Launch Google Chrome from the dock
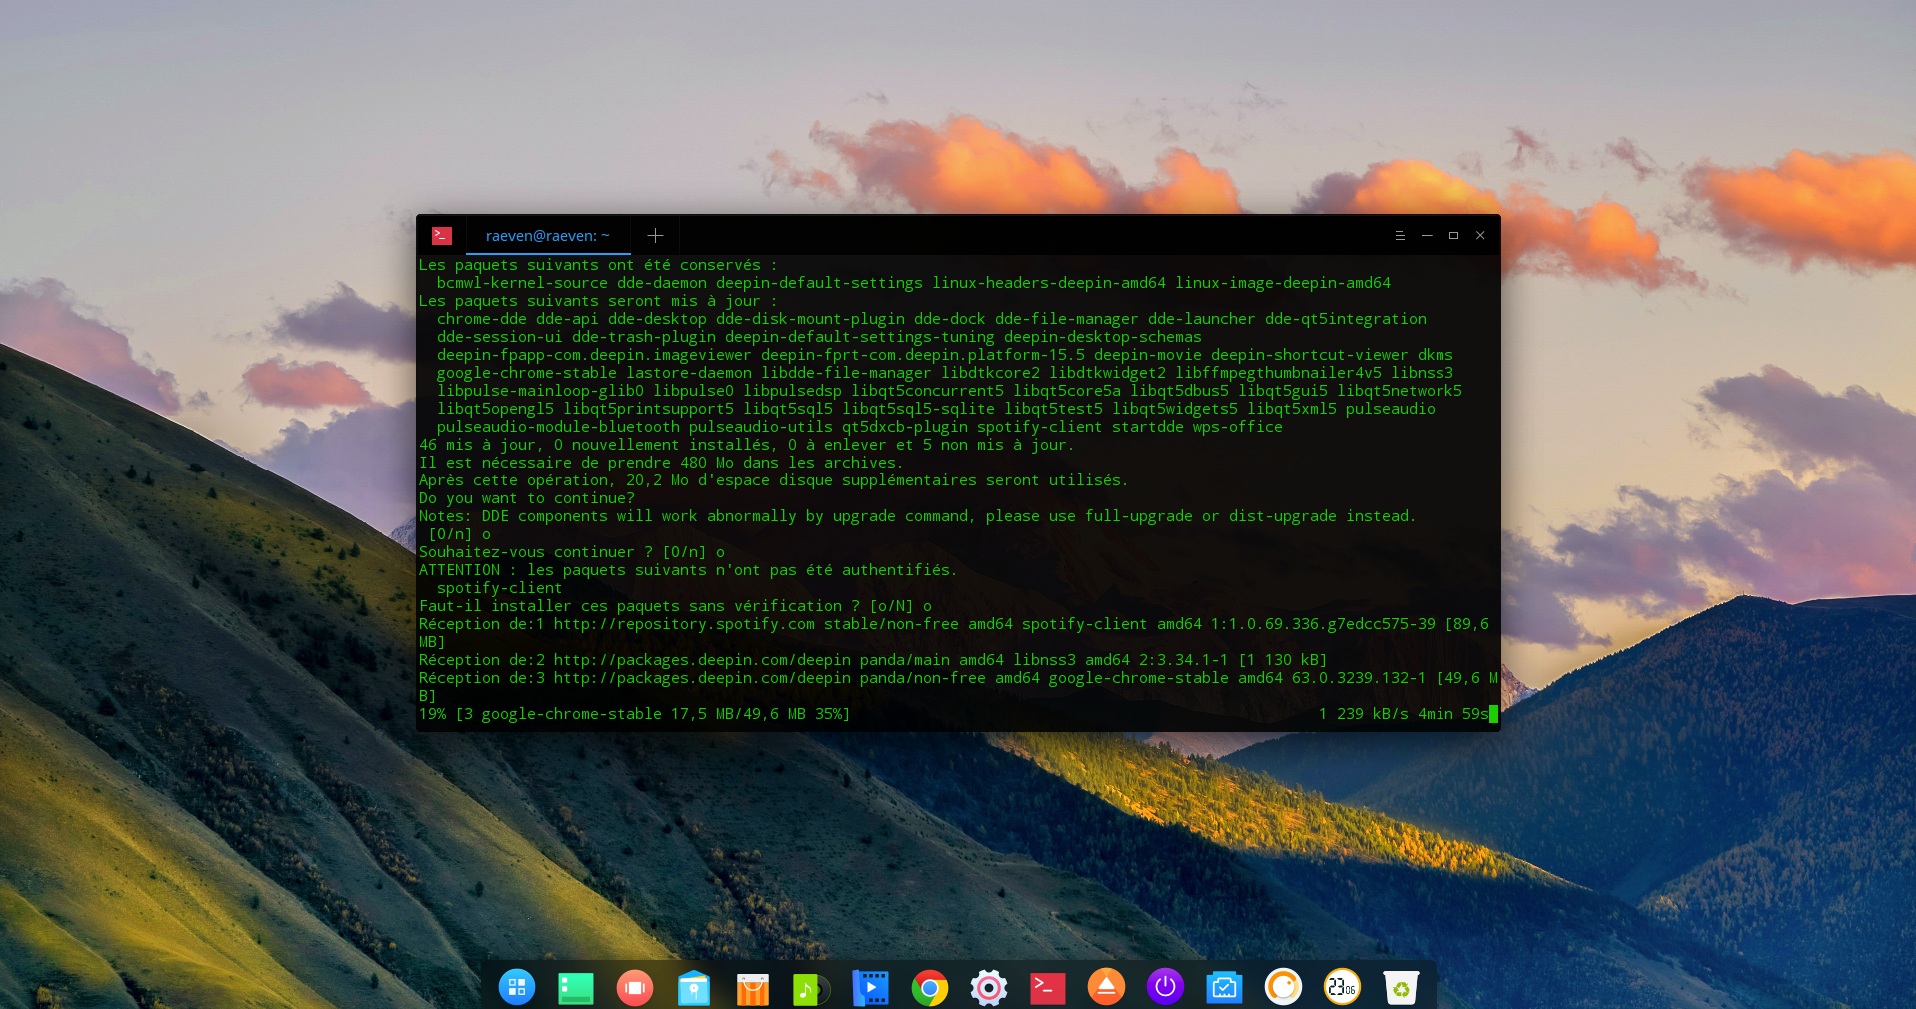This screenshot has height=1009, width=1916. (930, 989)
